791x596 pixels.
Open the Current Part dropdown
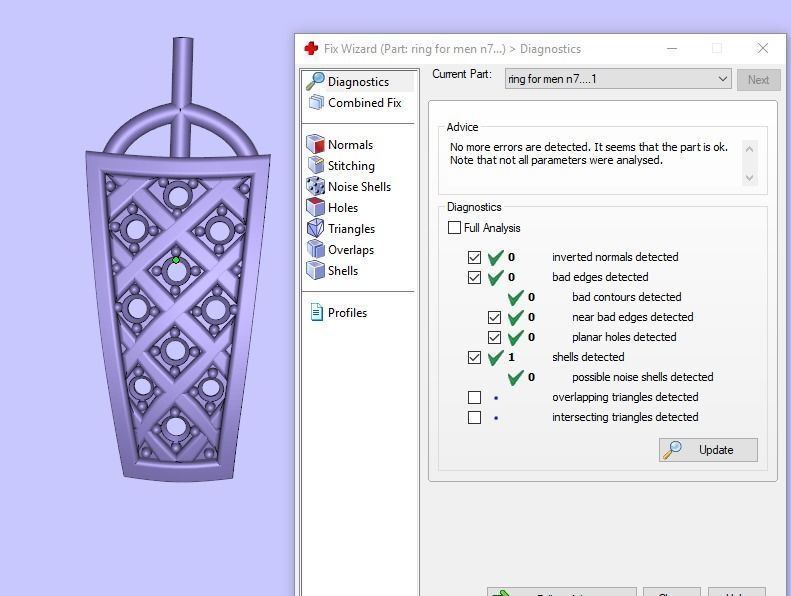click(618, 79)
